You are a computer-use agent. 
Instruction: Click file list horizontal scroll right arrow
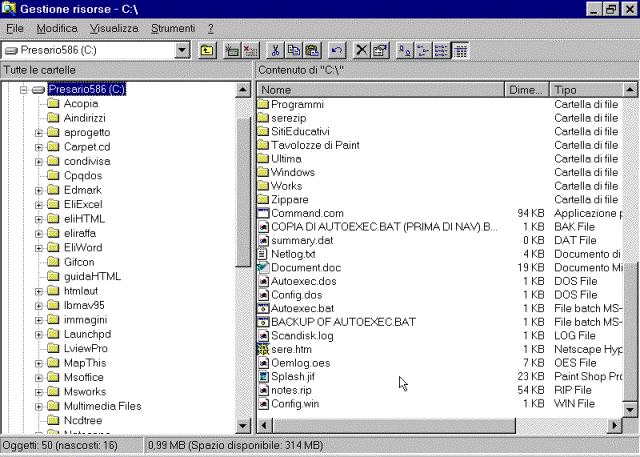[x=614, y=426]
